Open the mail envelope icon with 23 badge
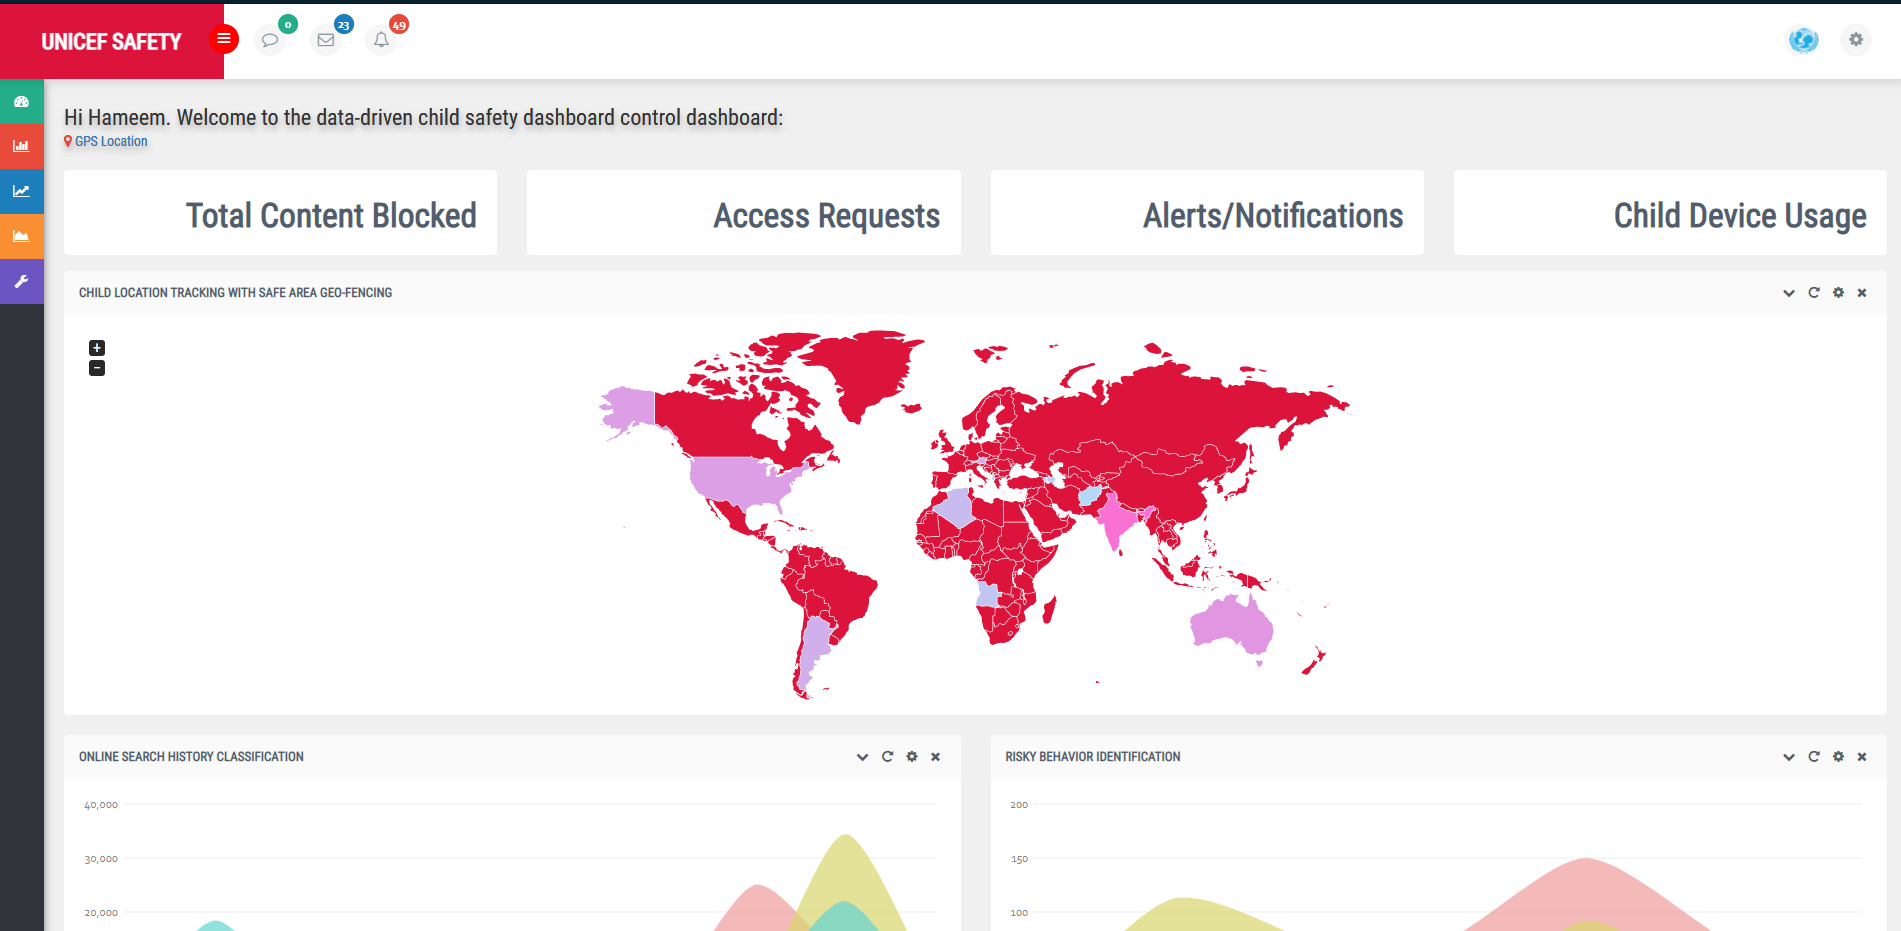Image resolution: width=1901 pixels, height=931 pixels. click(326, 40)
